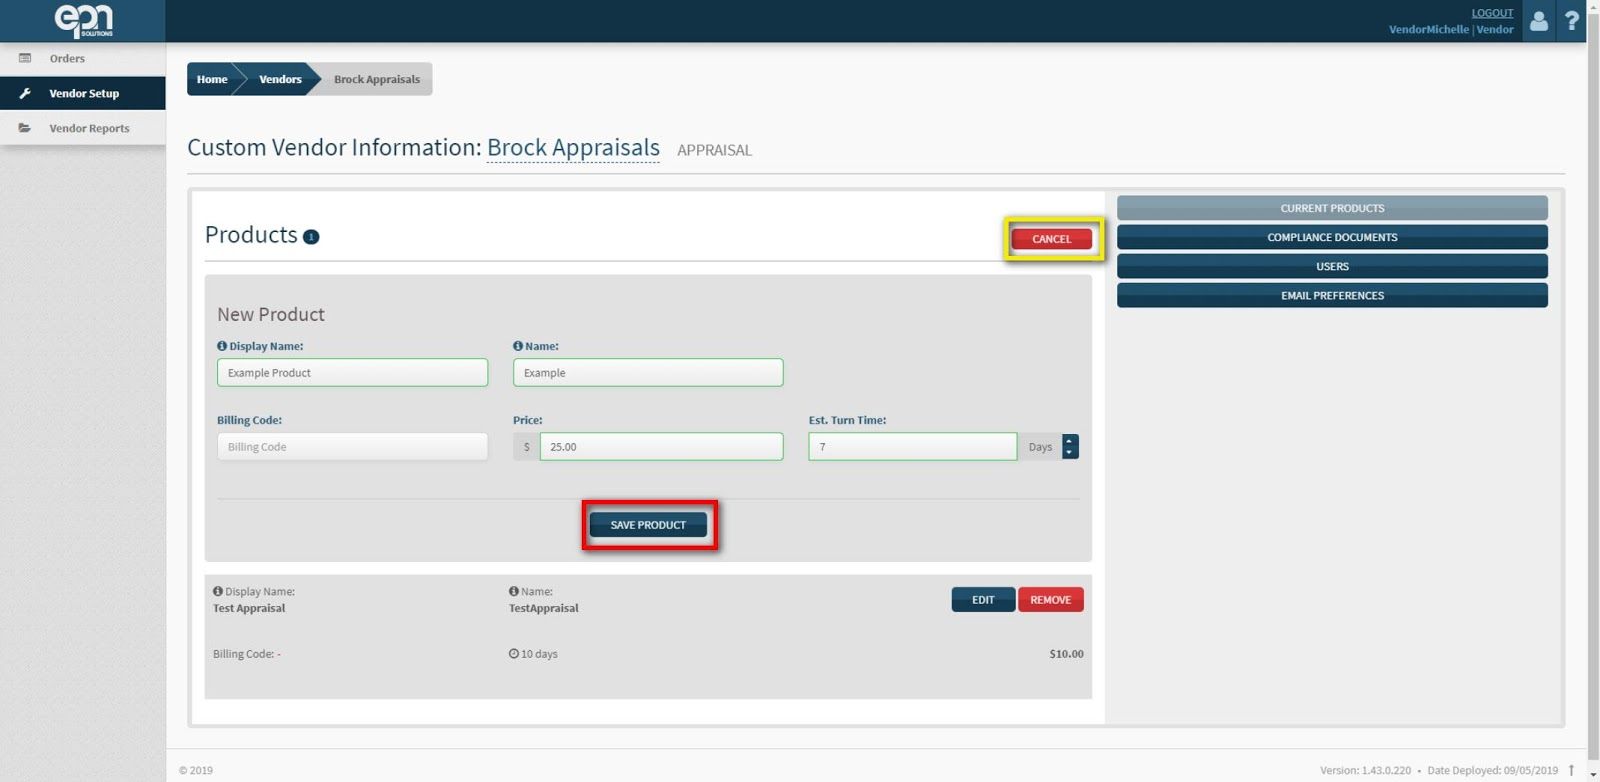Go to Home breadcrumb
The image size is (1600, 782).
211,79
